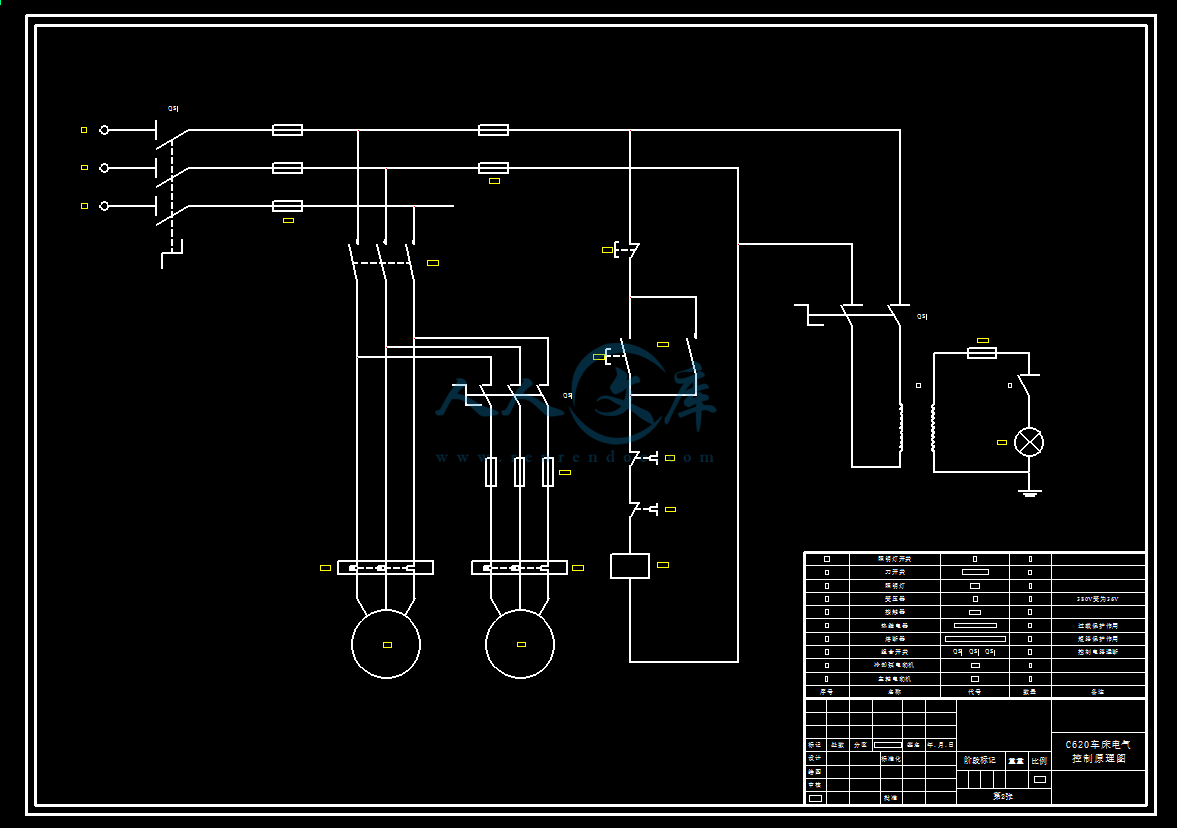Viewport: 1177px width, 828px height.
Task: Select the 设计 cell in title block
Action: [x=814, y=758]
